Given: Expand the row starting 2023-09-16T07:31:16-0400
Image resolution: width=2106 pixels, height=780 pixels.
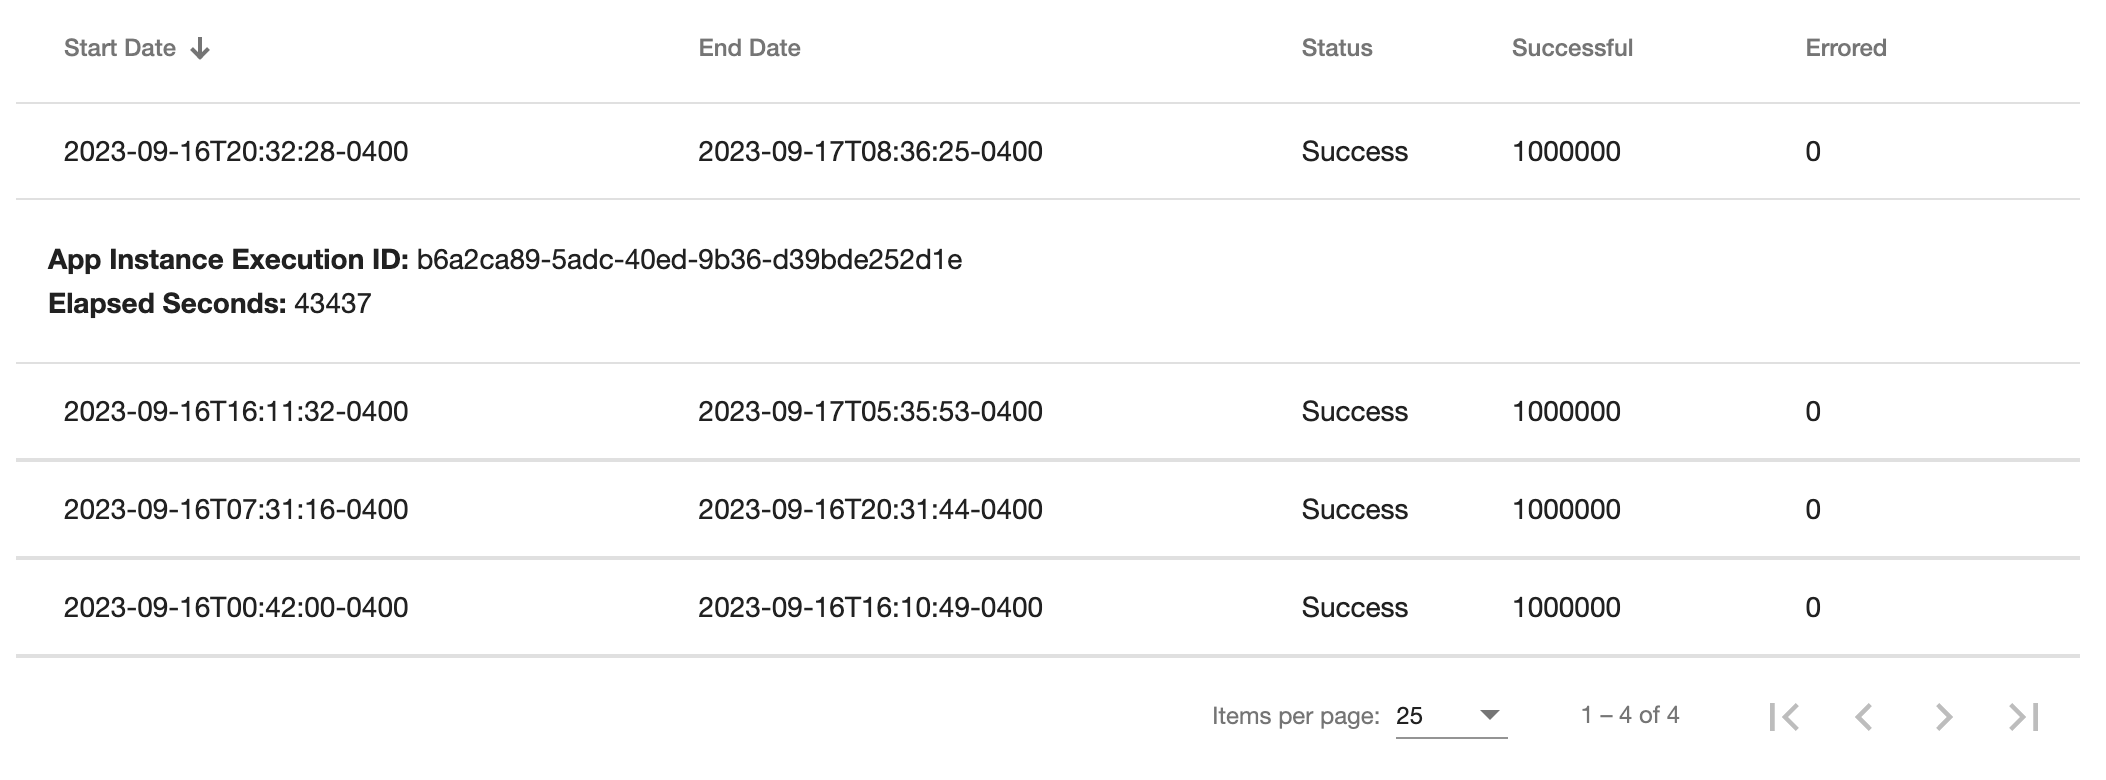Looking at the screenshot, I should 236,510.
